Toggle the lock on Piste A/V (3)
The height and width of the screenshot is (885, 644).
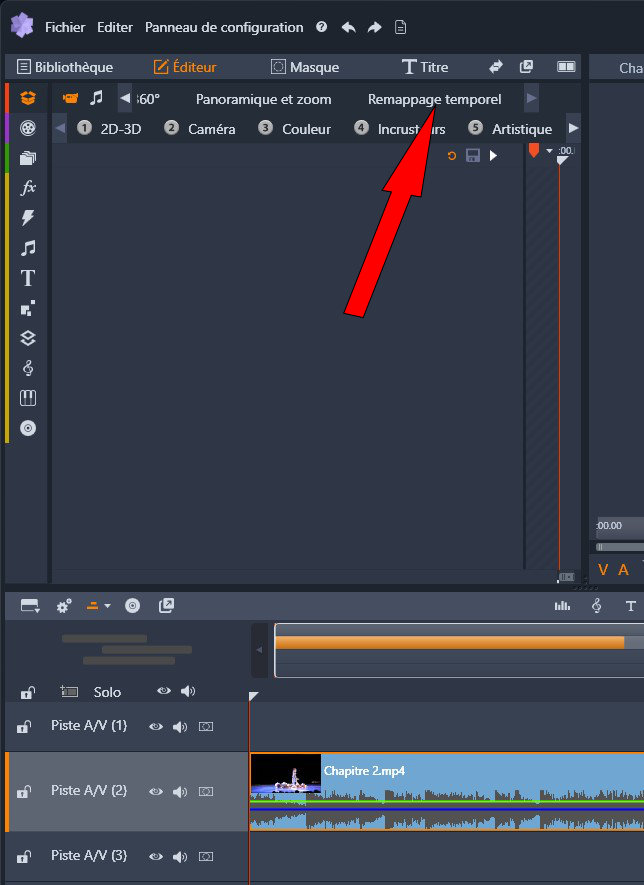point(25,857)
